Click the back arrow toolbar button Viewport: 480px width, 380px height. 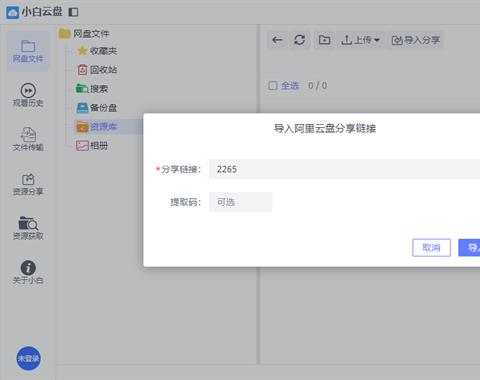(x=277, y=40)
